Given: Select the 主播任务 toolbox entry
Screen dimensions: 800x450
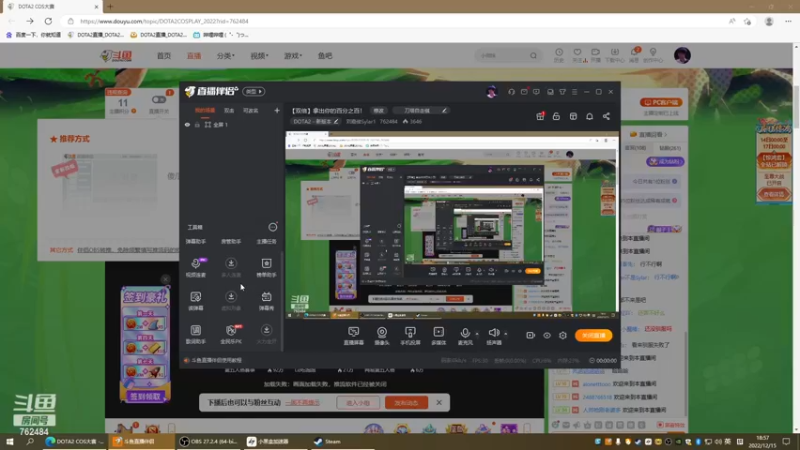Looking at the screenshot, I should point(266,241).
